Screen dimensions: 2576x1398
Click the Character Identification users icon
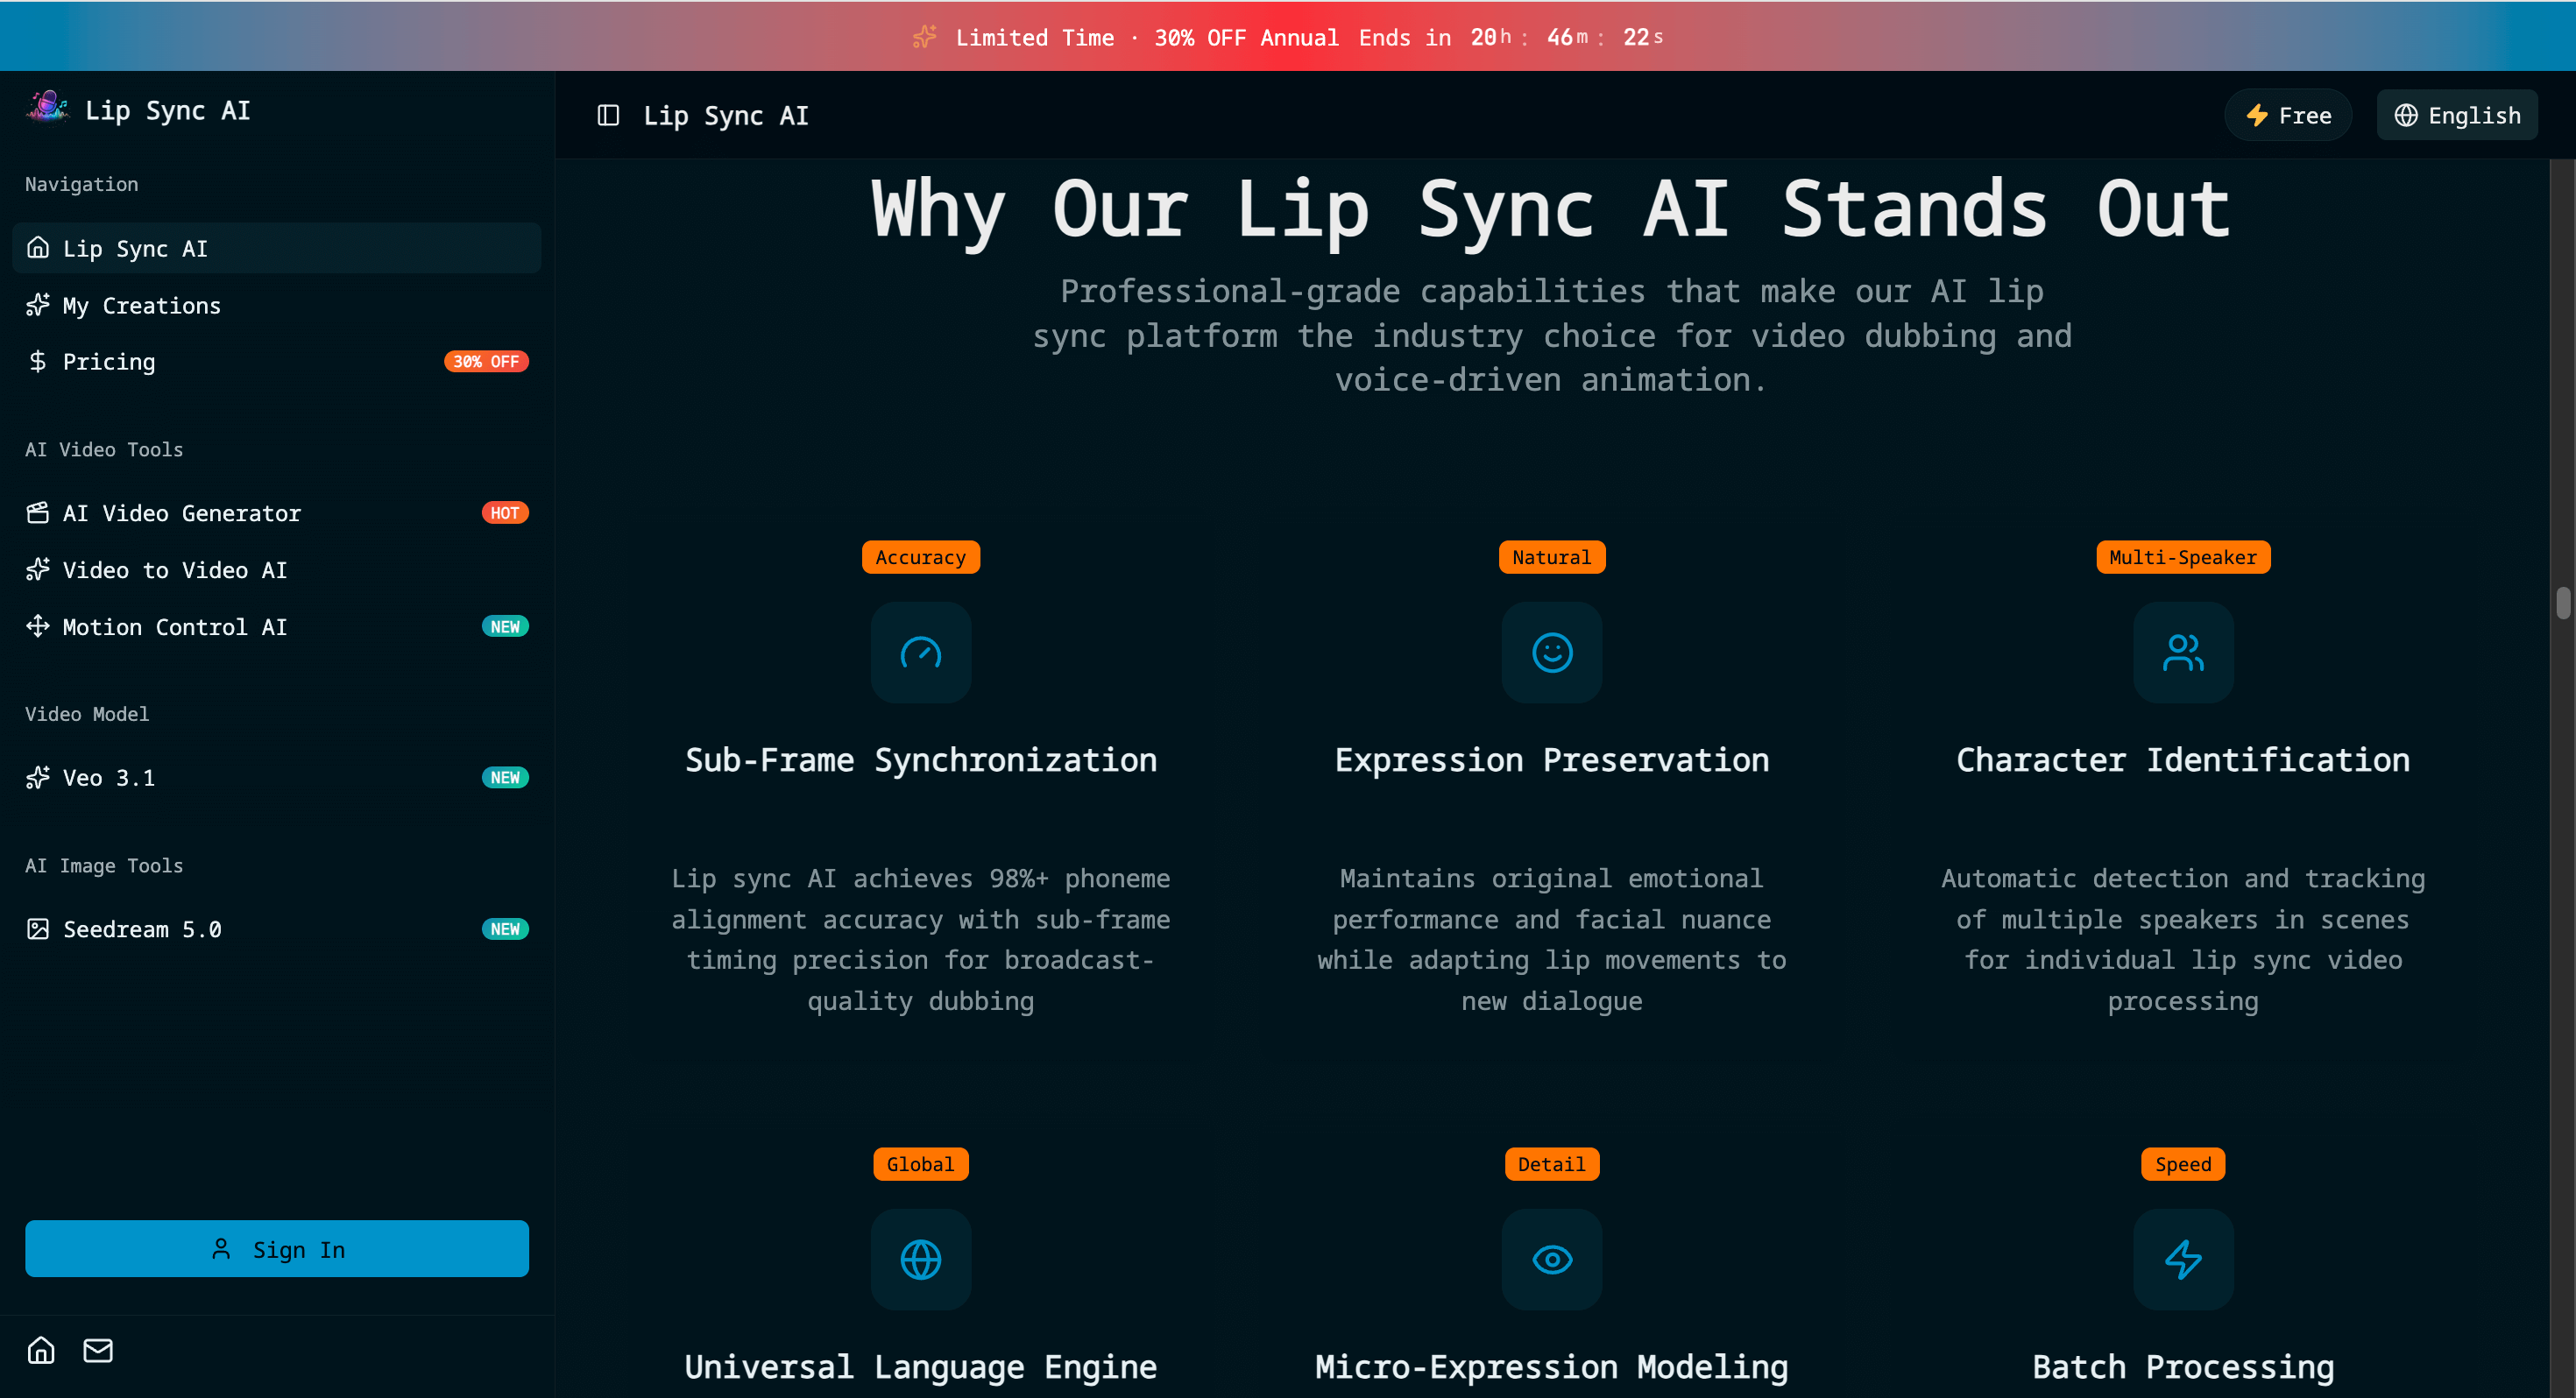2183,653
